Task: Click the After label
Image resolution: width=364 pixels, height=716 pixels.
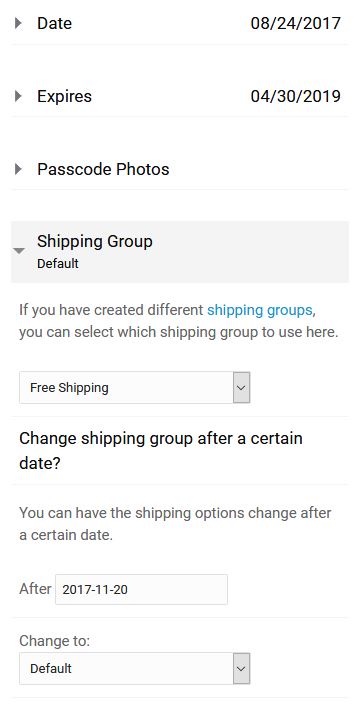Action: point(35,589)
